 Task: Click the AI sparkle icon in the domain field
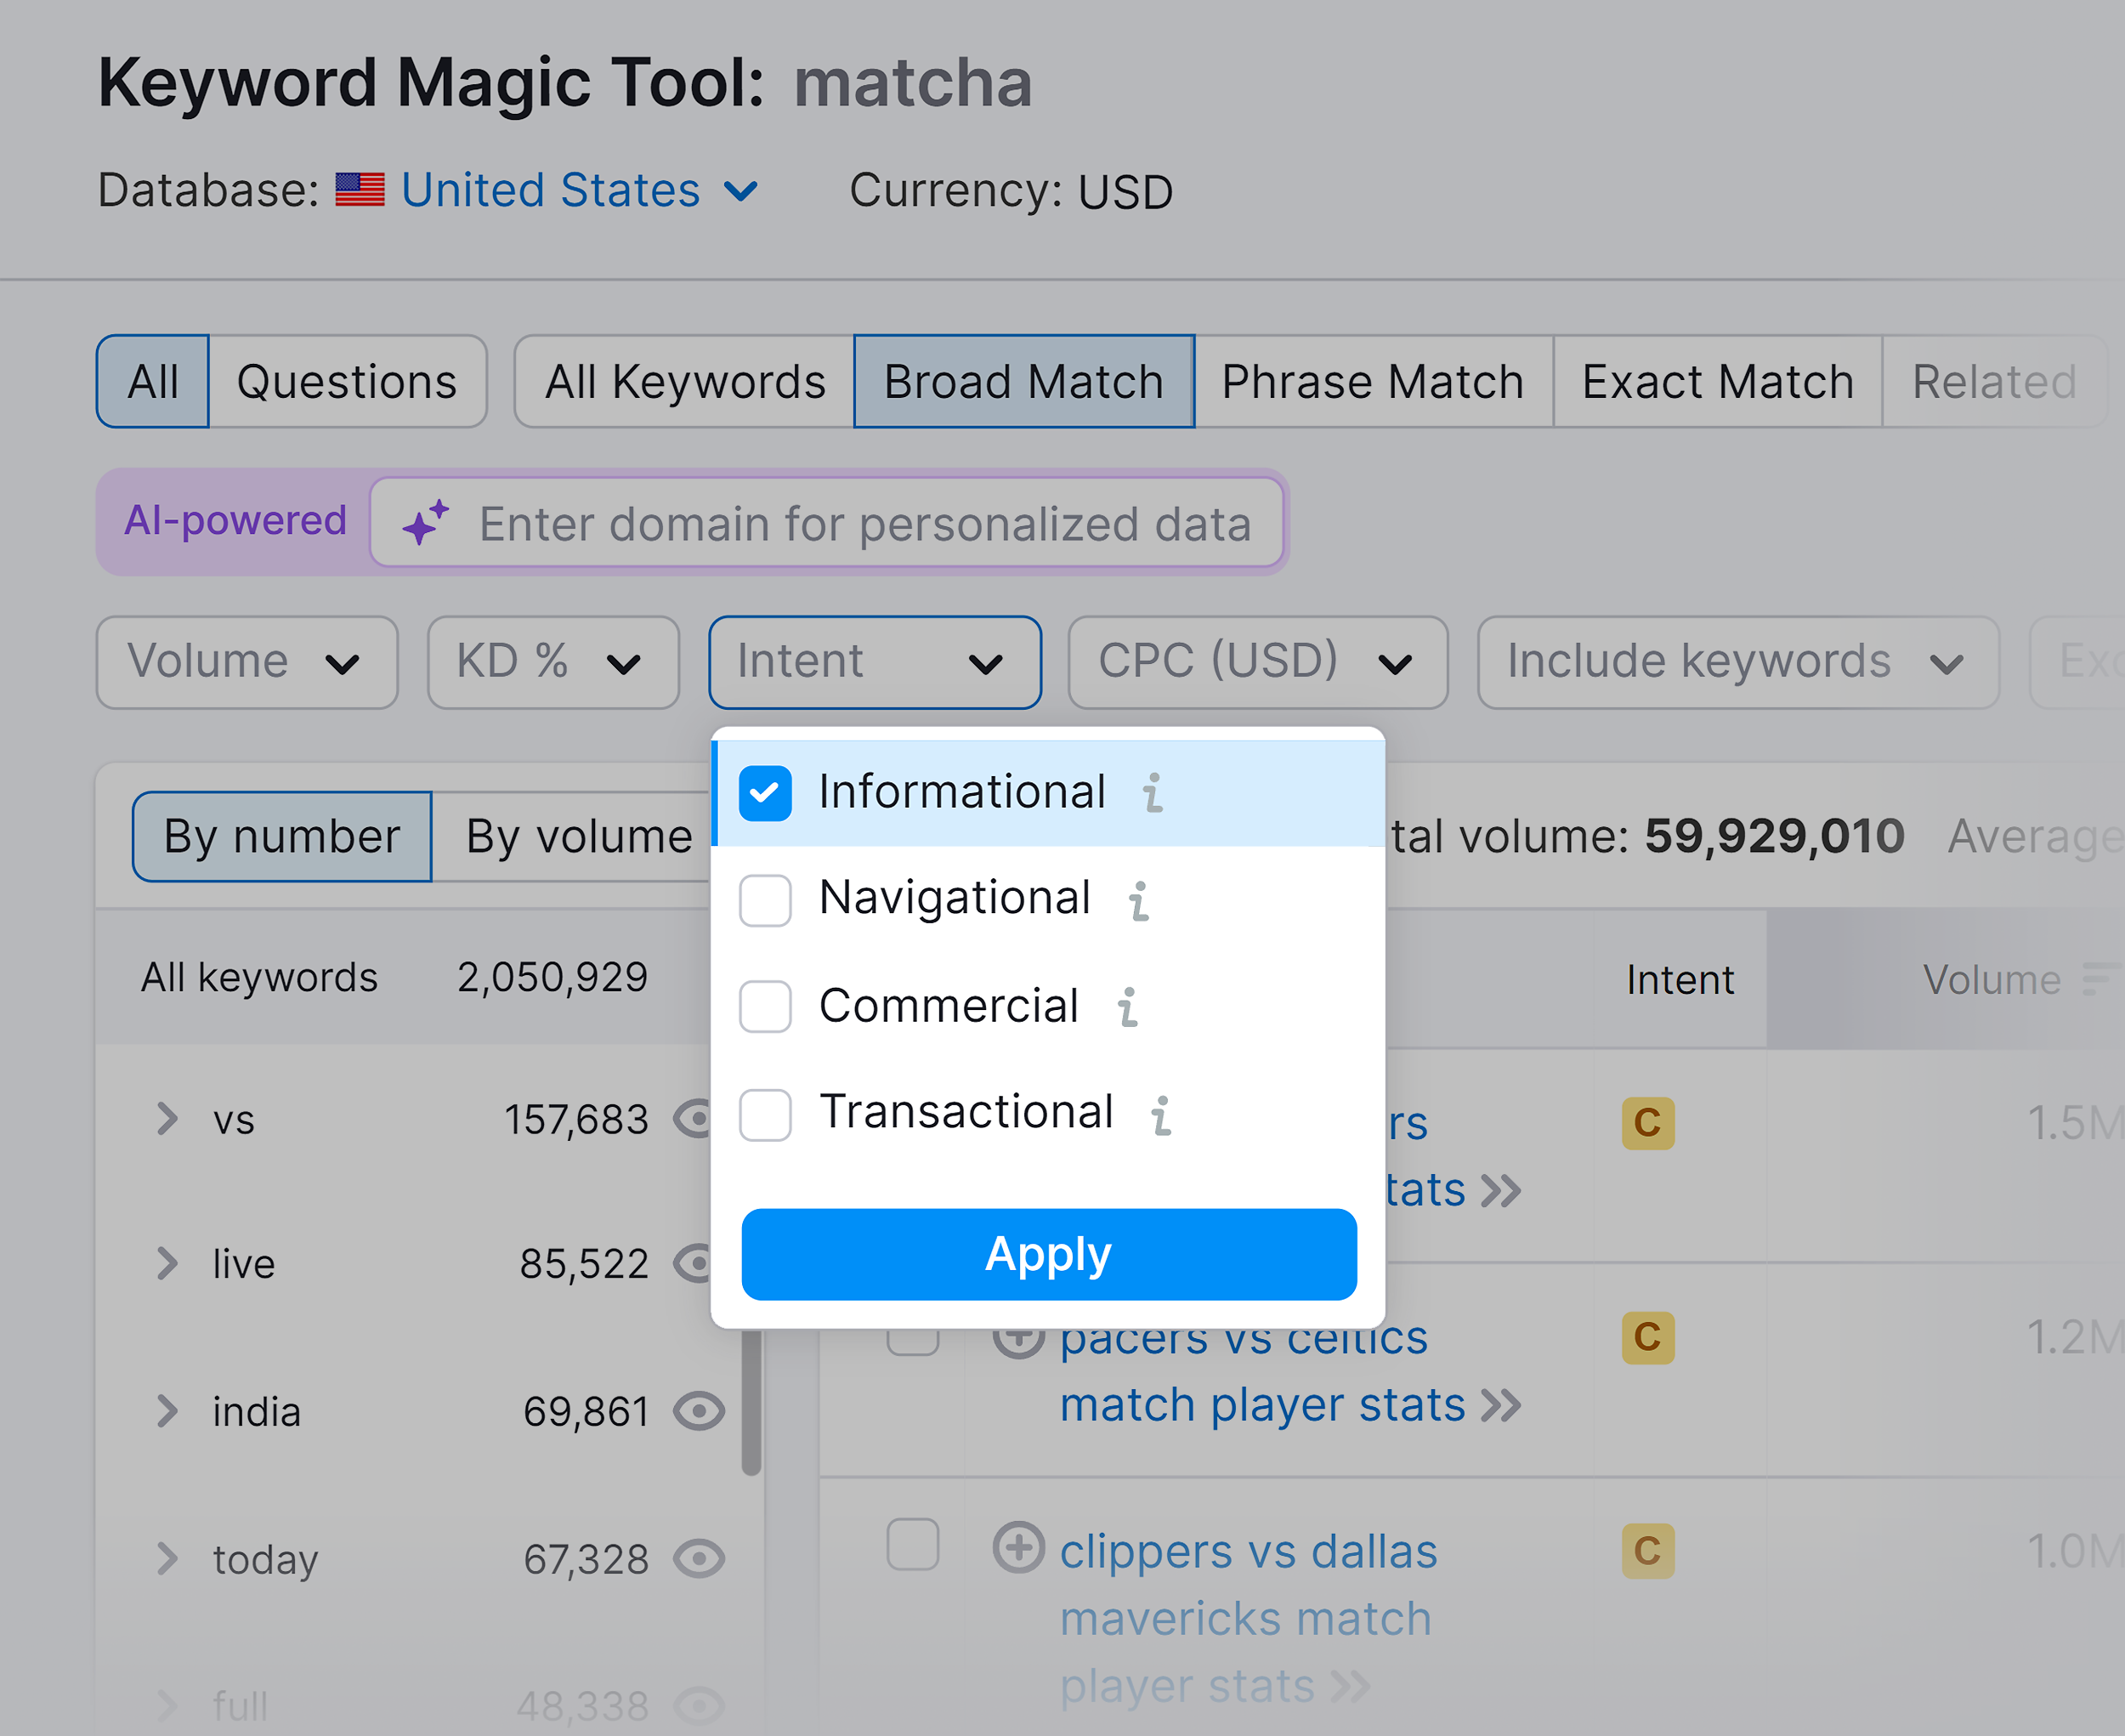pyautogui.click(x=424, y=523)
